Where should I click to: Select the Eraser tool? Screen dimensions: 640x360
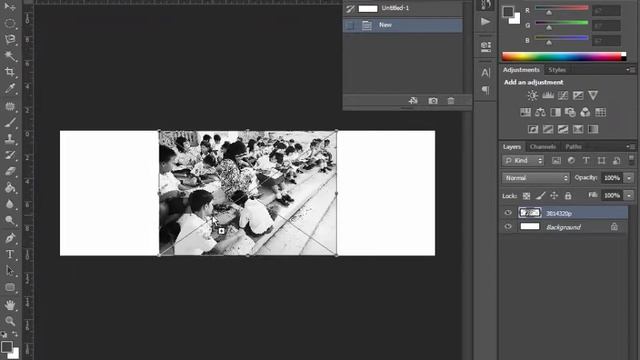tap(10, 171)
